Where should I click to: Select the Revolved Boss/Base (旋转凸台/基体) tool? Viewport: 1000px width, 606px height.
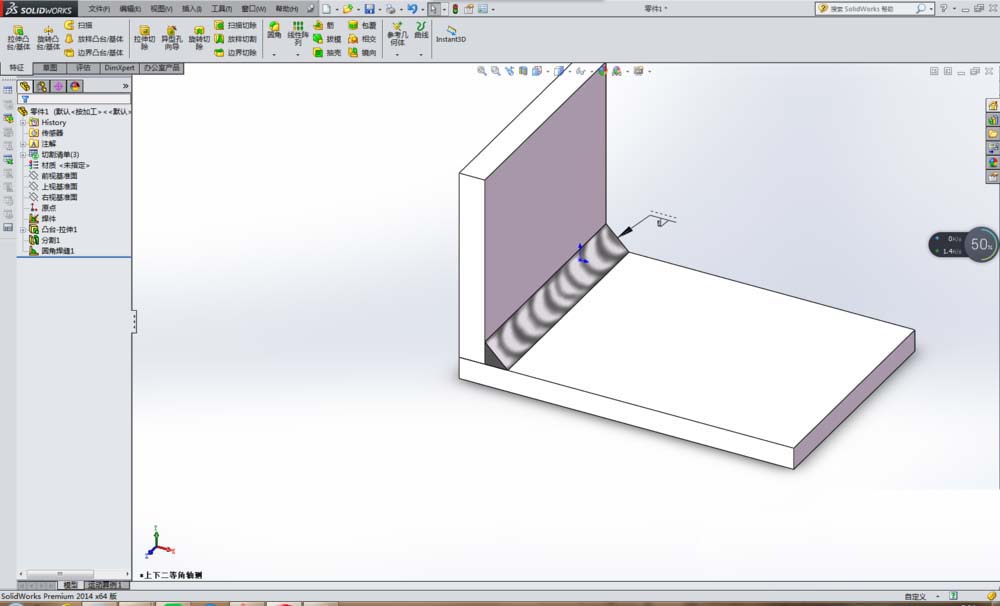click(48, 38)
